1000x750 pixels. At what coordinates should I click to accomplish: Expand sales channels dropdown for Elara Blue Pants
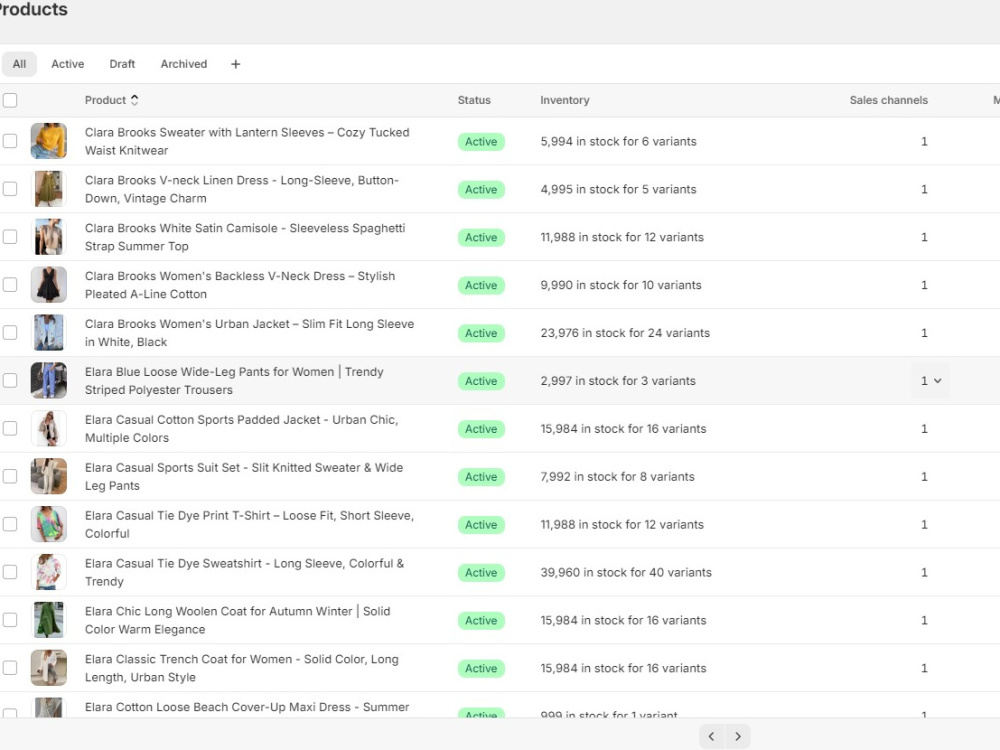click(930, 381)
